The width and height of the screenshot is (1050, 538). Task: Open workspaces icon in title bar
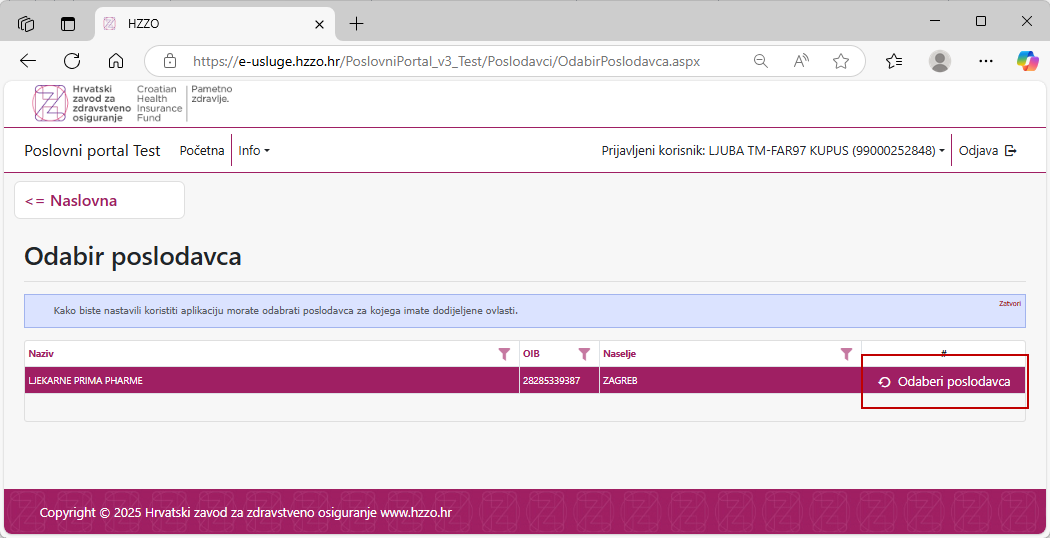(26, 24)
